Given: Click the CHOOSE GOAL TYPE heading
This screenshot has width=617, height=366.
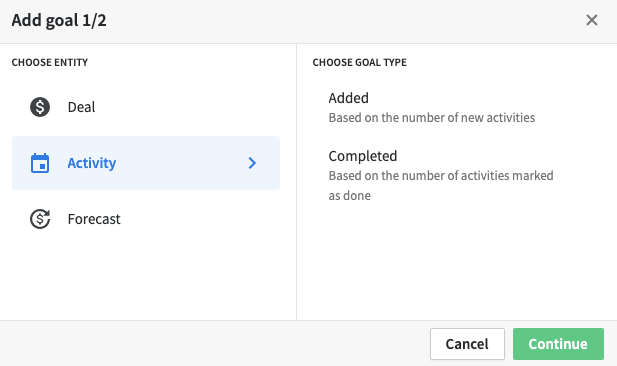Looking at the screenshot, I should click(x=359, y=62).
